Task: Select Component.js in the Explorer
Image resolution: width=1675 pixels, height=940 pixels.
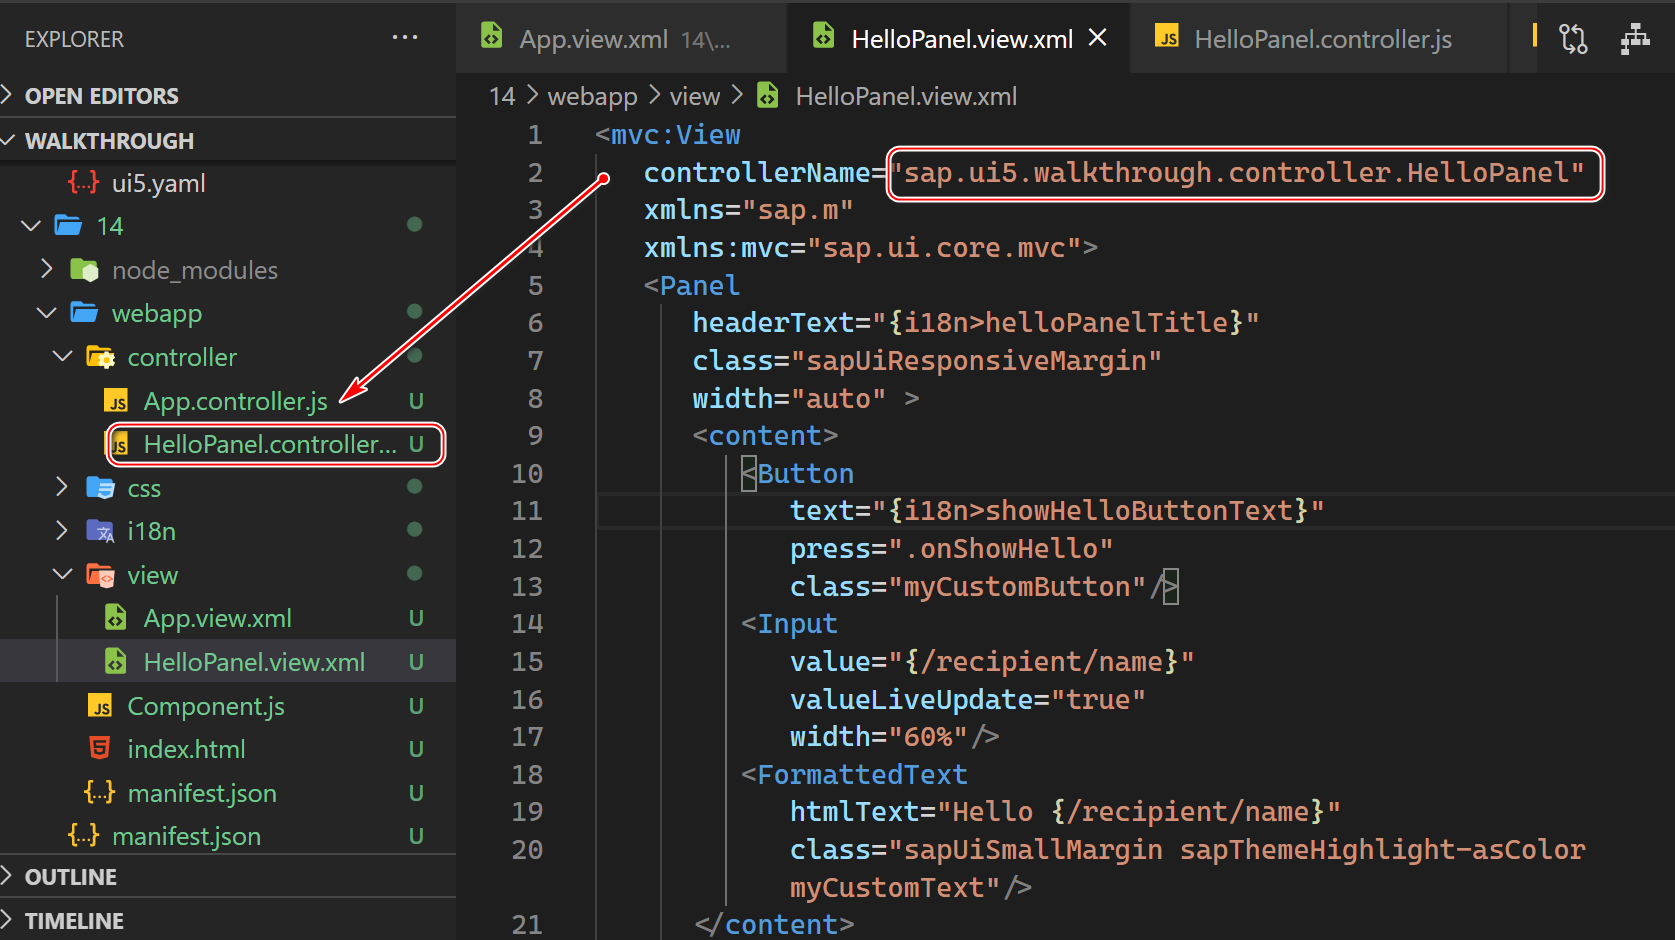Action: [x=205, y=705]
